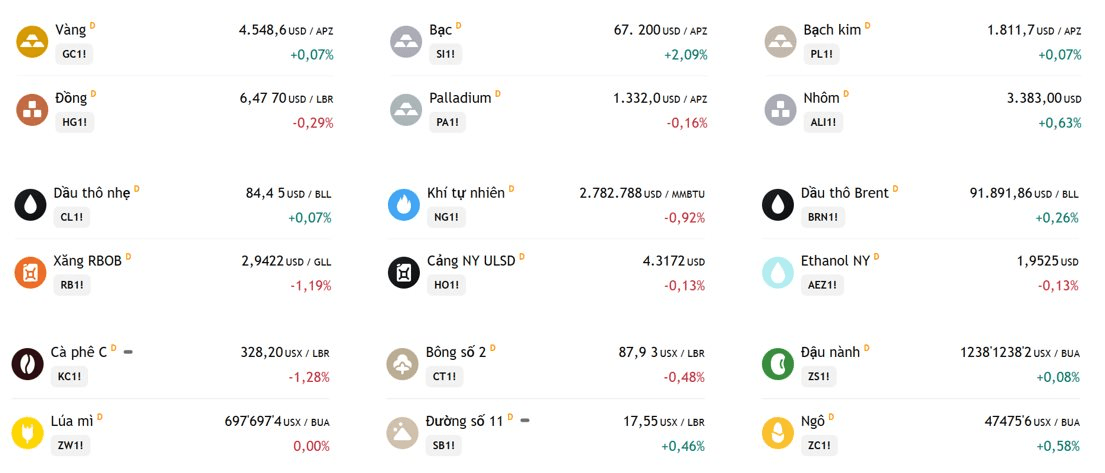Image resolution: width=1105 pixels, height=473 pixels.
Task: Click the silver bars icon for Bạc
Action: (406, 42)
